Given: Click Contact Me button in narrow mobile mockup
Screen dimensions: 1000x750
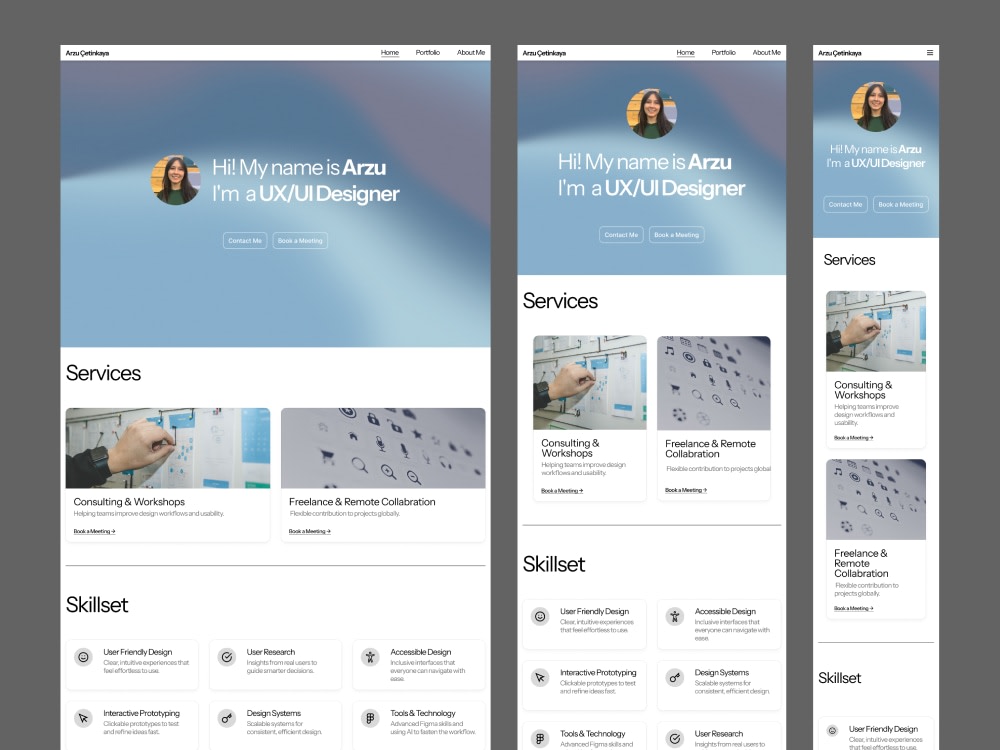Looking at the screenshot, I should point(845,204).
